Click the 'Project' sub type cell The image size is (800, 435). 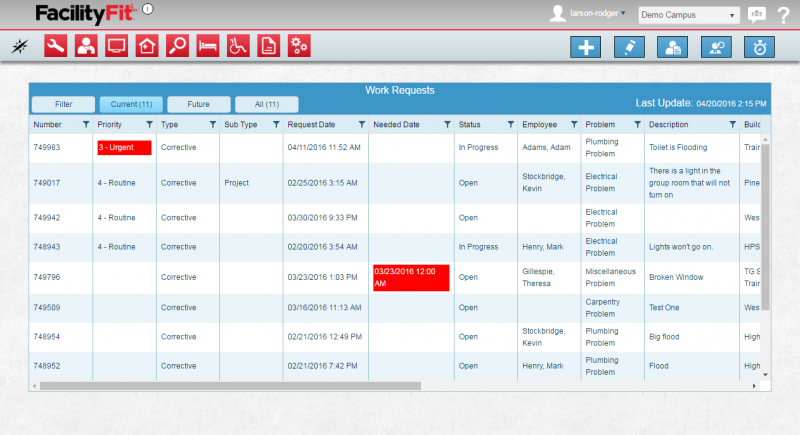[x=237, y=183]
